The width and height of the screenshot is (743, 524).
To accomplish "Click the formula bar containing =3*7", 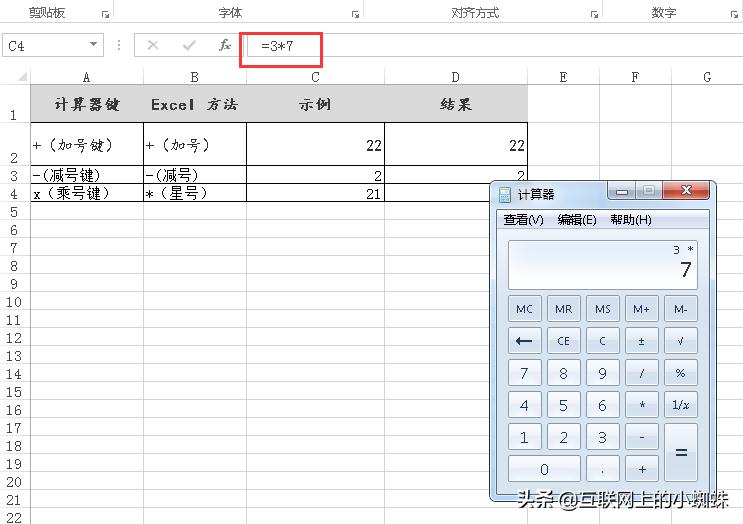I will [493, 45].
